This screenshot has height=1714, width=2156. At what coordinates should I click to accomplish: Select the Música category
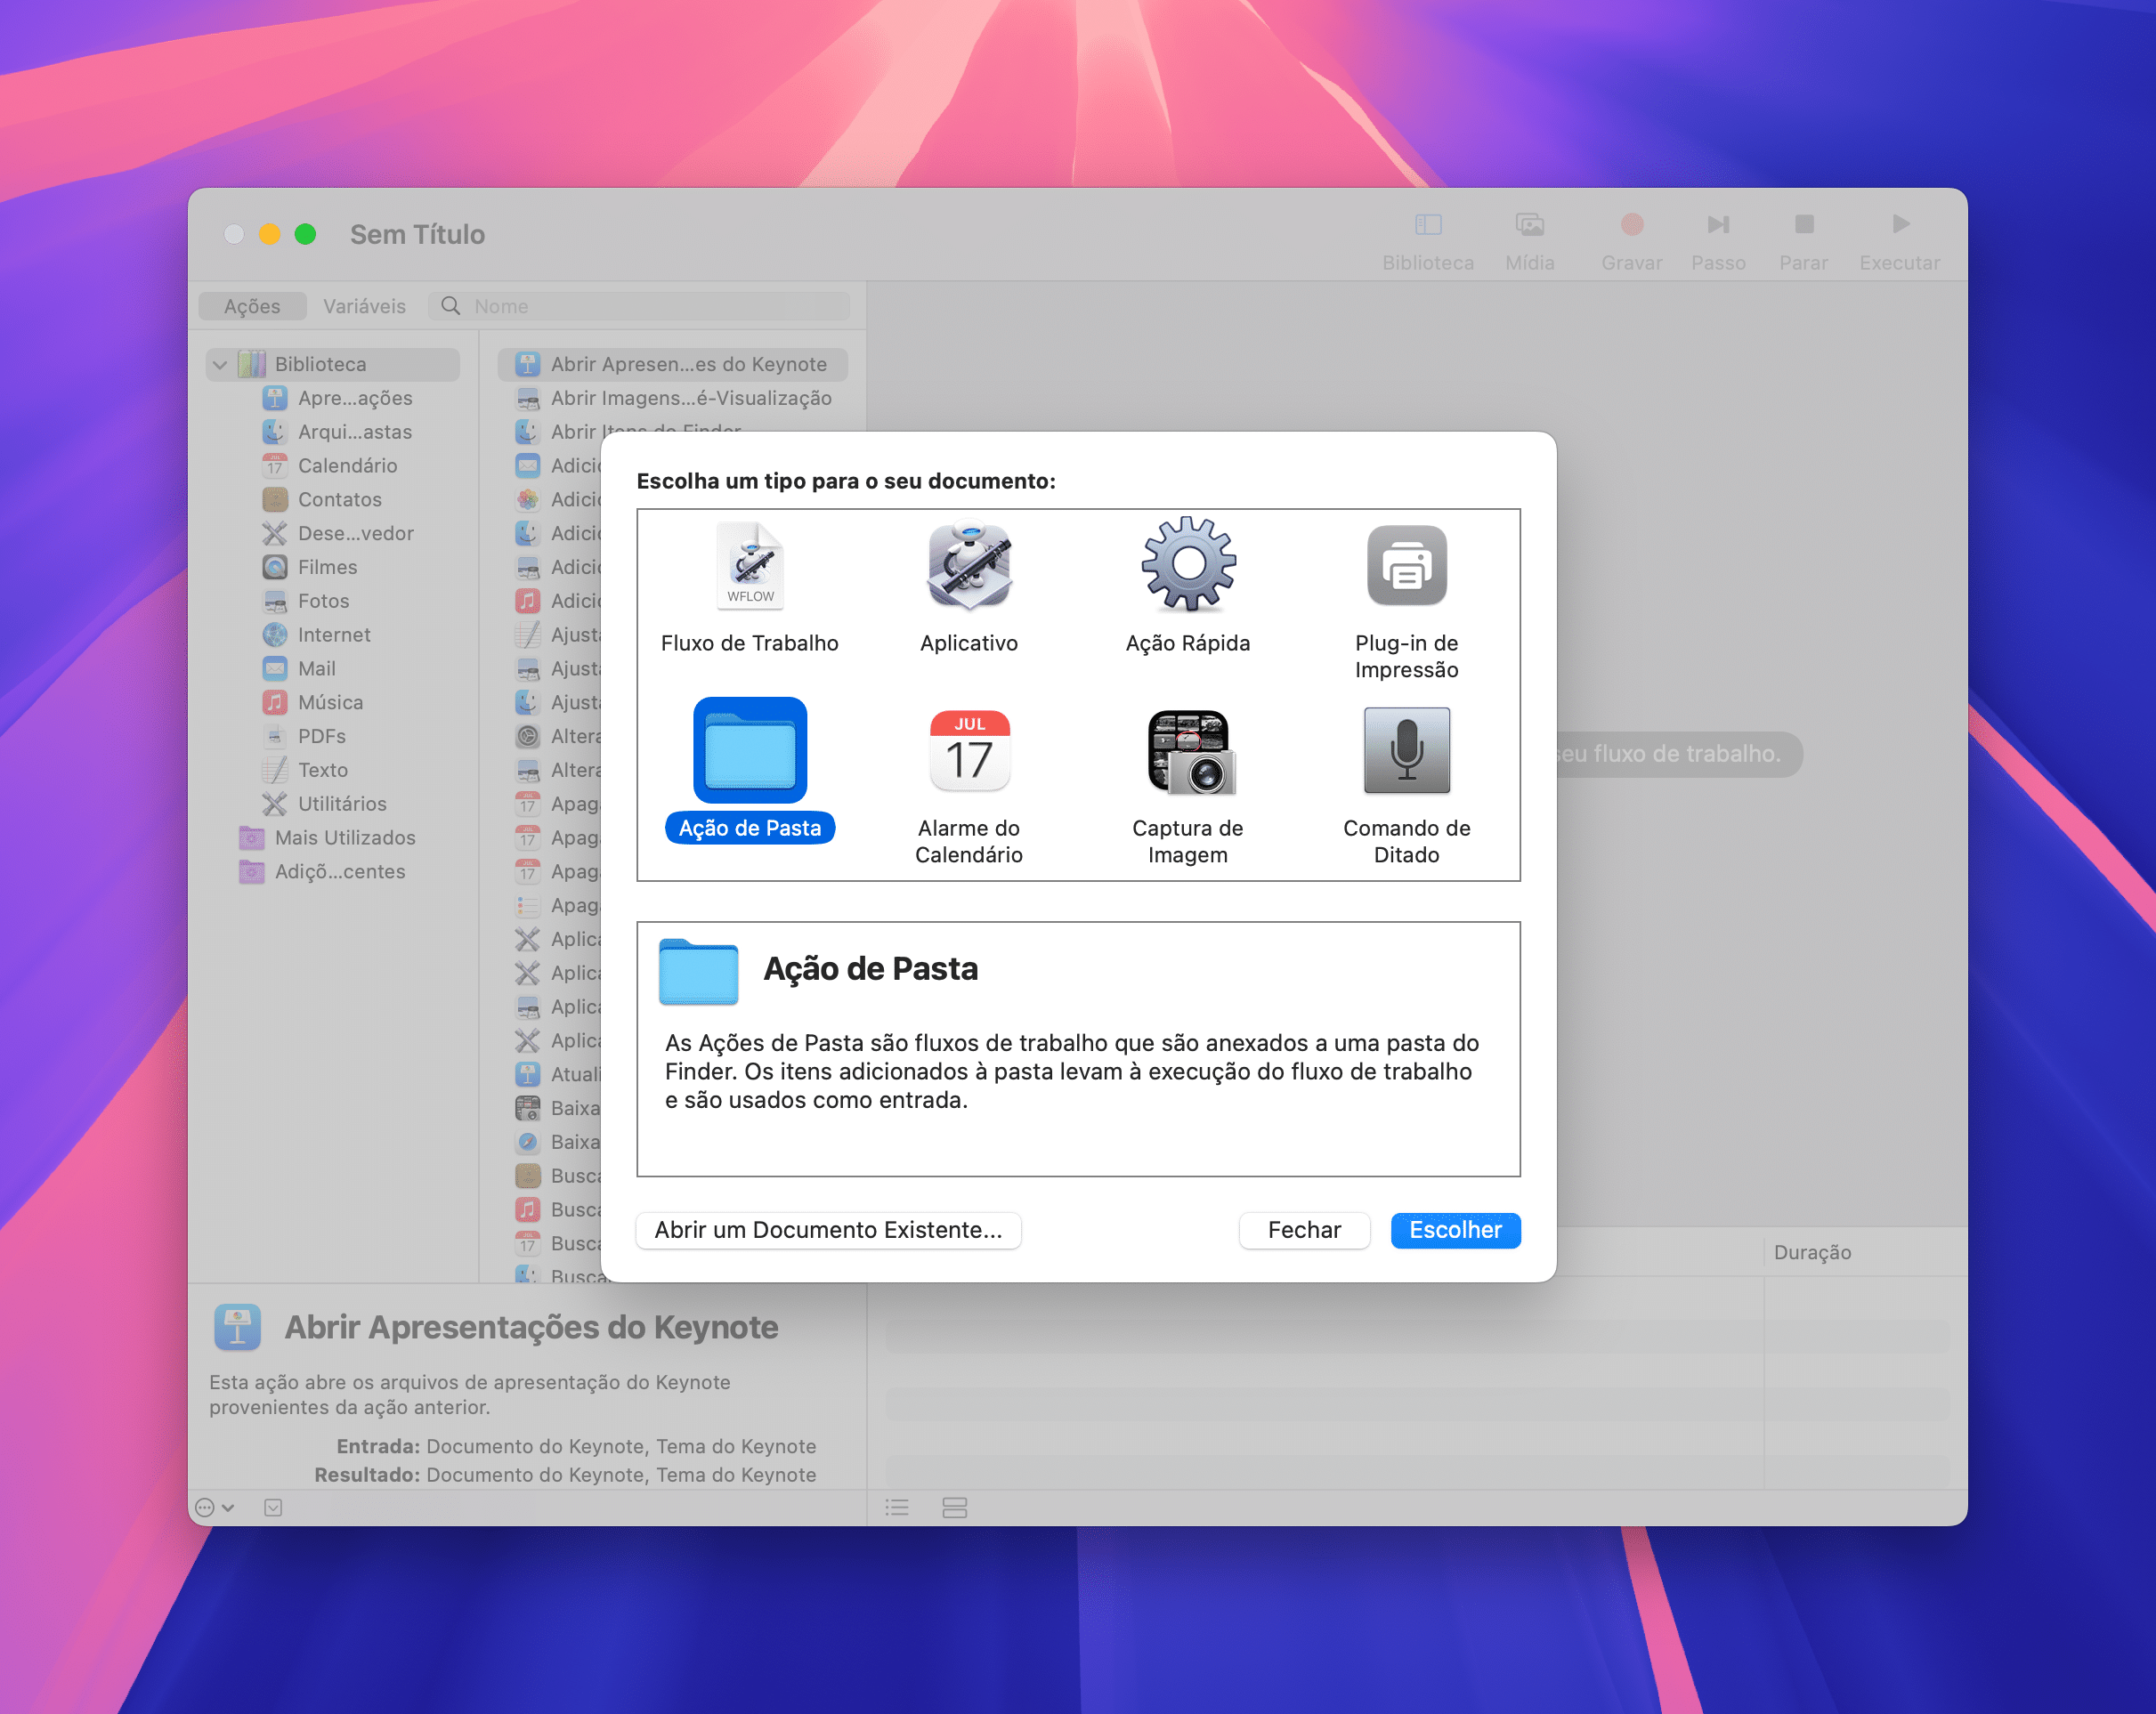point(312,703)
